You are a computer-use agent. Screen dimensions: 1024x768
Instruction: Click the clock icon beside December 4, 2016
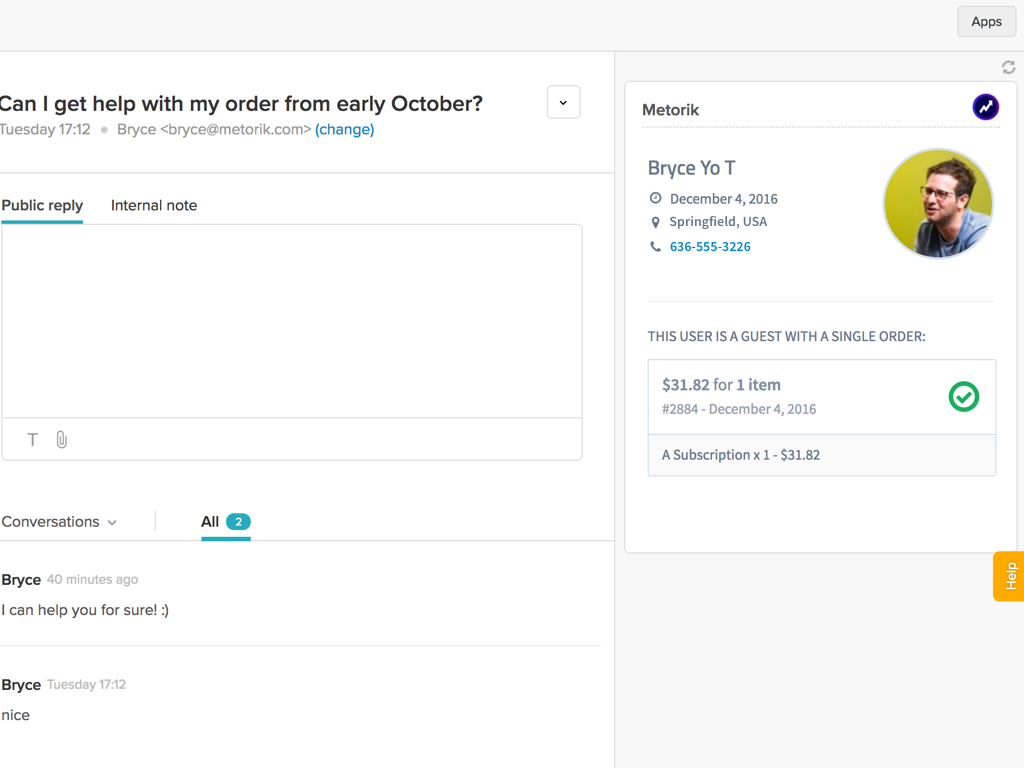(x=655, y=198)
